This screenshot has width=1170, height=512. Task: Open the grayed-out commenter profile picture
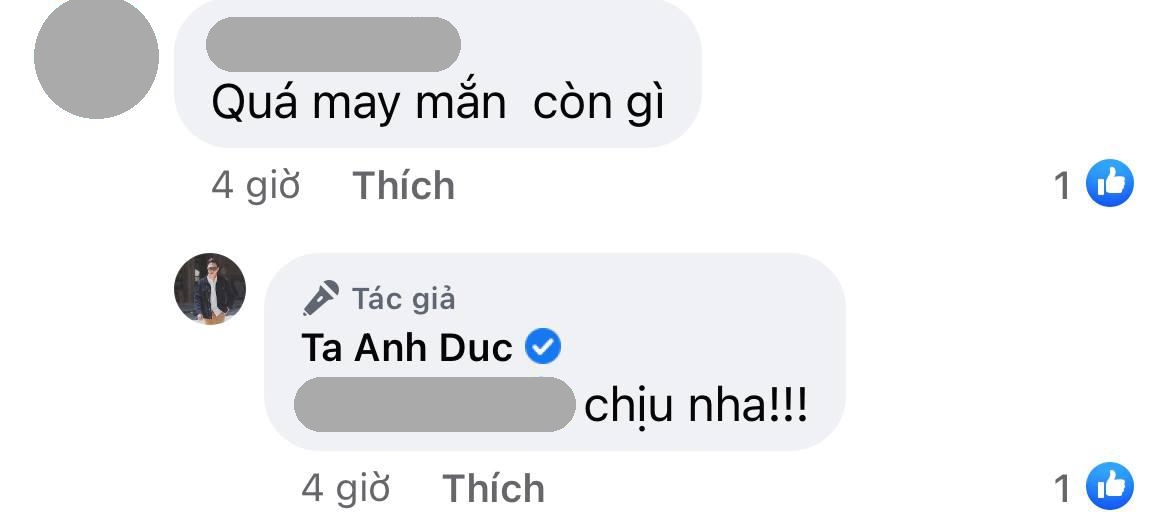[x=96, y=56]
